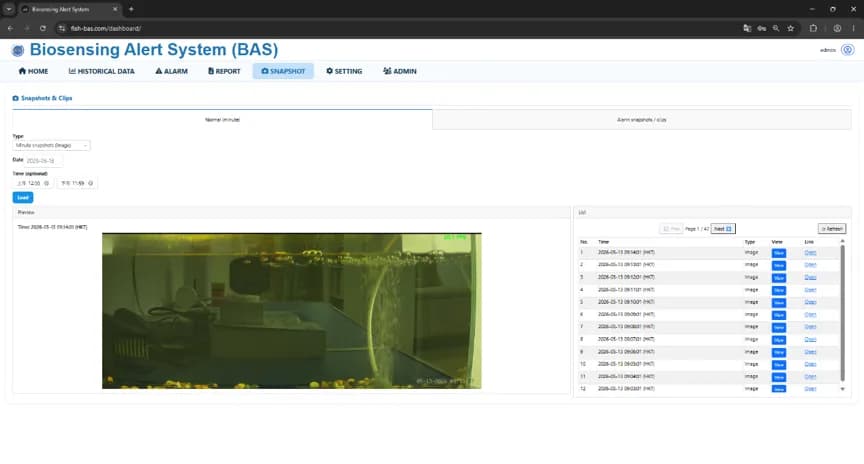Click the end time input field
864x464 pixels.
point(77,183)
